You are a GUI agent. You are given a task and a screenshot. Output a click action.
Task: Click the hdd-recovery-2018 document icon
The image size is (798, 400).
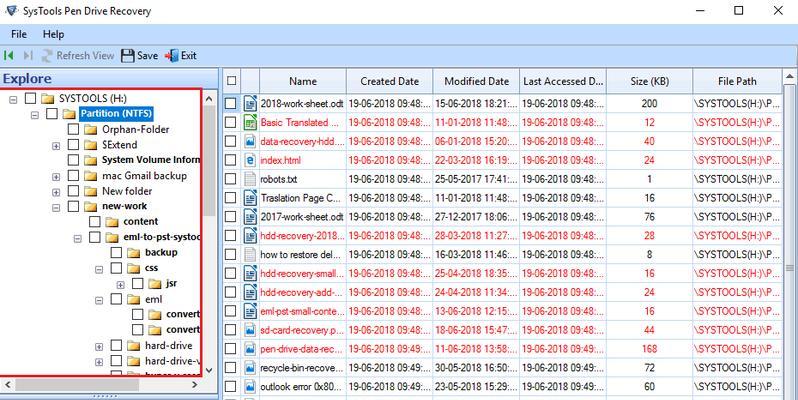pyautogui.click(x=250, y=236)
